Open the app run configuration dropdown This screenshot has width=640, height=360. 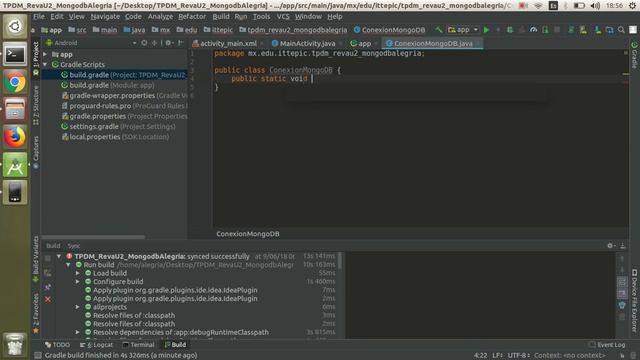tap(463, 30)
